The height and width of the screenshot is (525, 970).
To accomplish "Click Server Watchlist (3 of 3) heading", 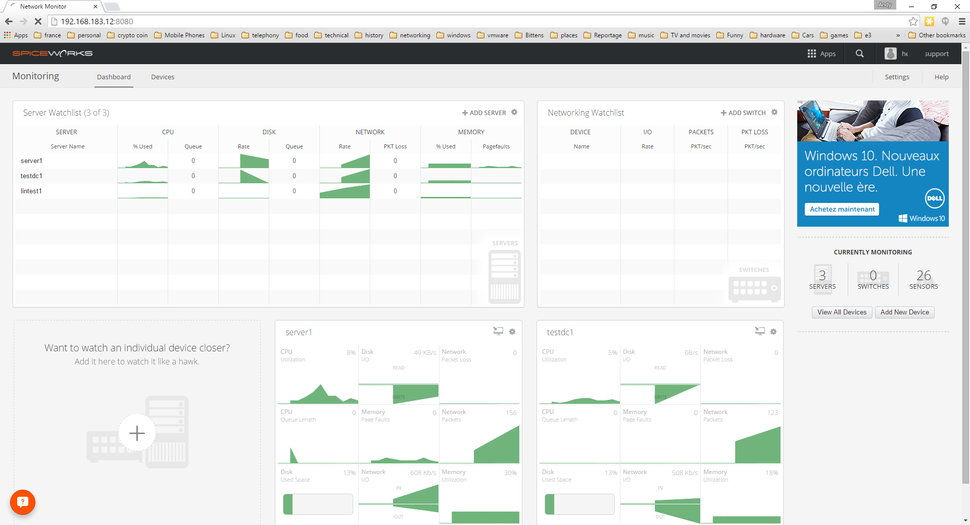I will pyautogui.click(x=66, y=113).
